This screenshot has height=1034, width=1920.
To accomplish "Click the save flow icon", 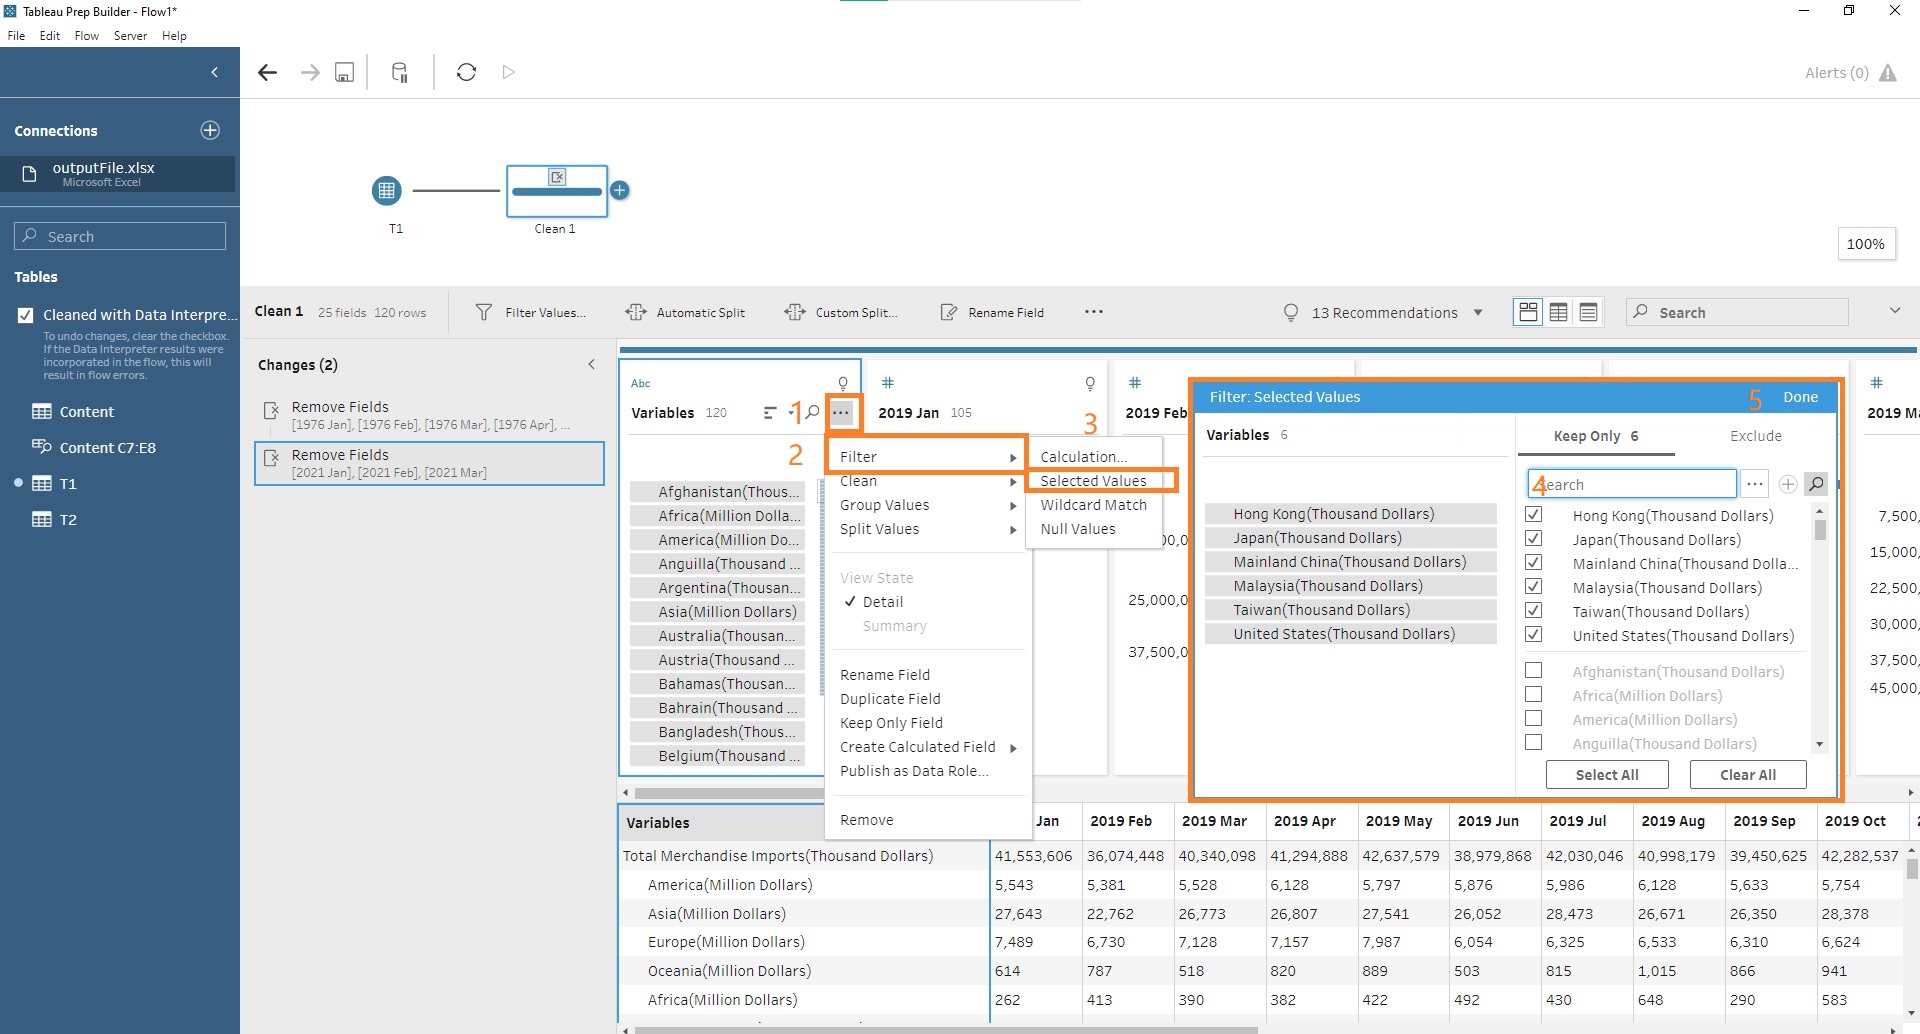I will [344, 72].
